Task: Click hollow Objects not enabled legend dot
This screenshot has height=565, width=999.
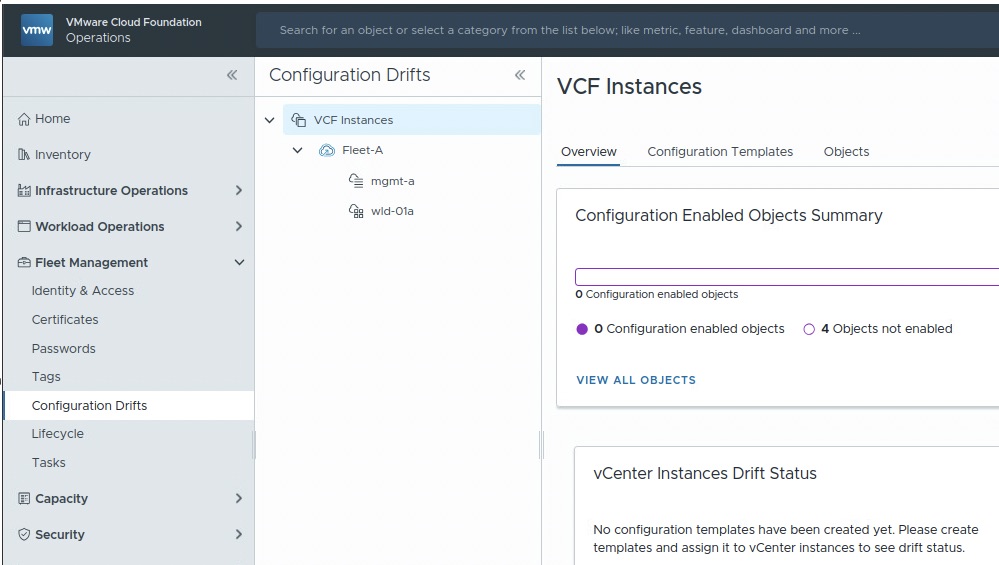Action: [809, 329]
